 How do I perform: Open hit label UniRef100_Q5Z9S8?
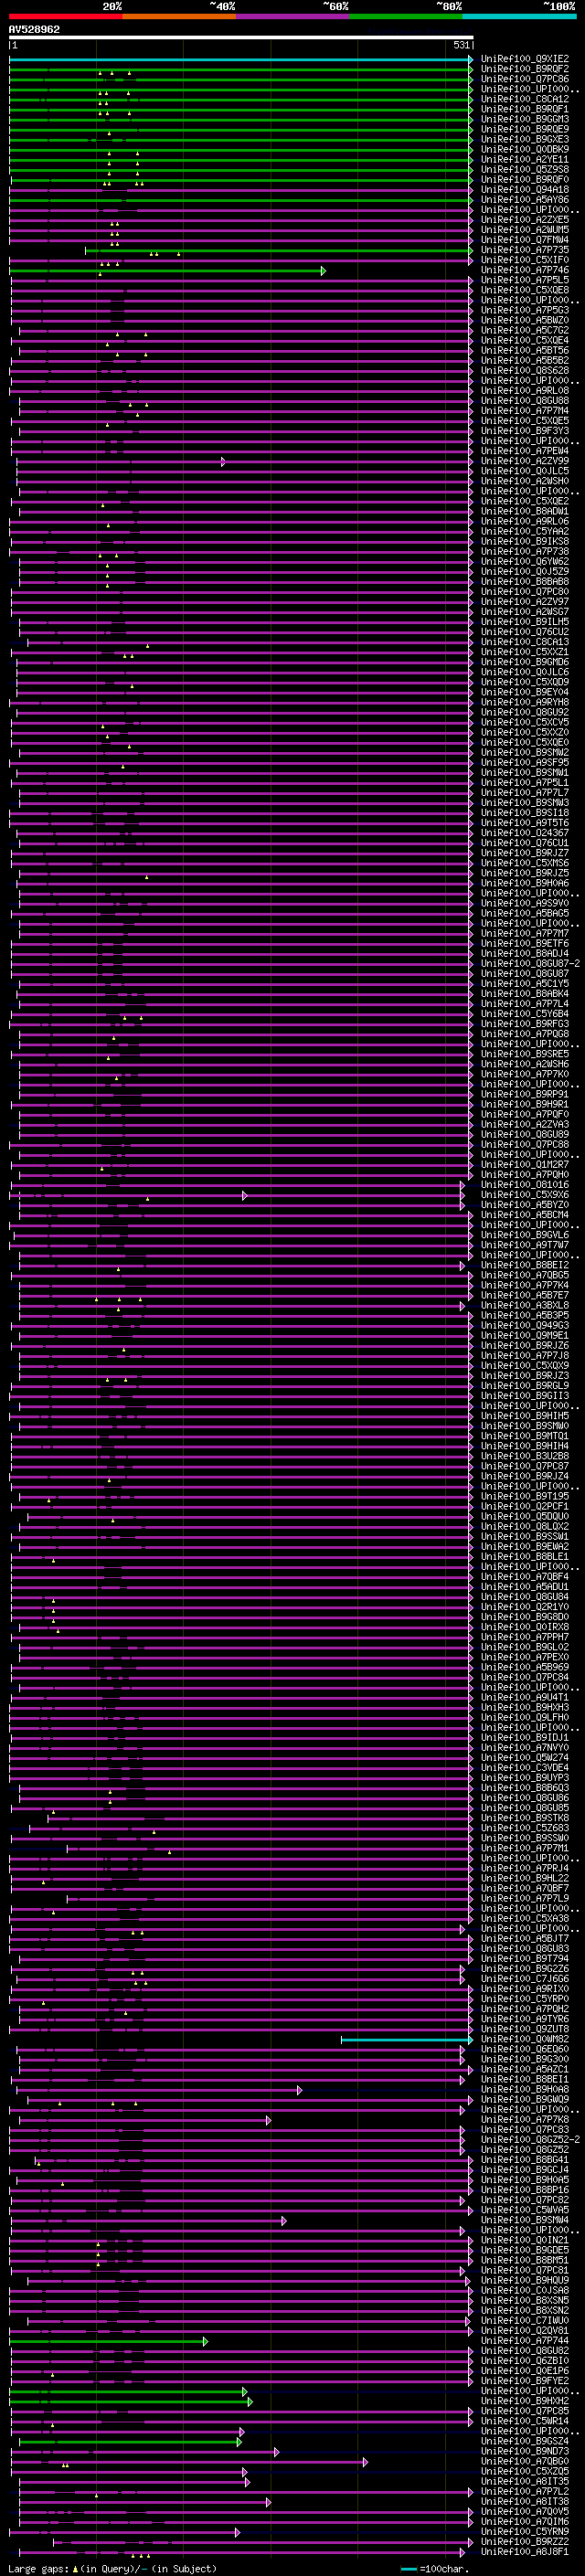(525, 169)
